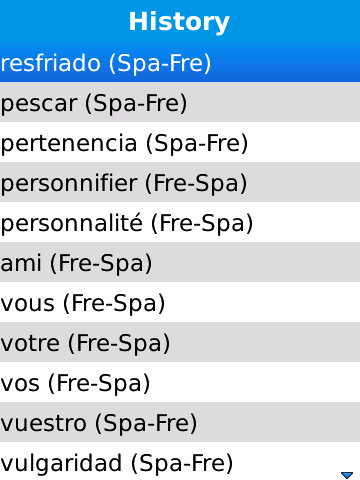Click the word "pescar" text

pyautogui.click(x=39, y=105)
